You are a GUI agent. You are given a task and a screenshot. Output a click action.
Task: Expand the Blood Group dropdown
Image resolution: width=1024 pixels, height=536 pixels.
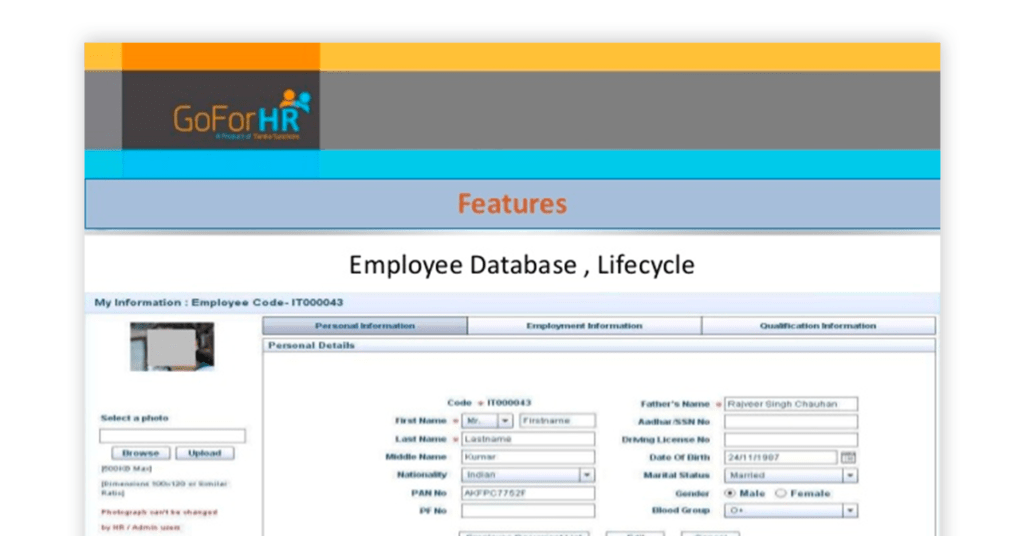point(791,511)
